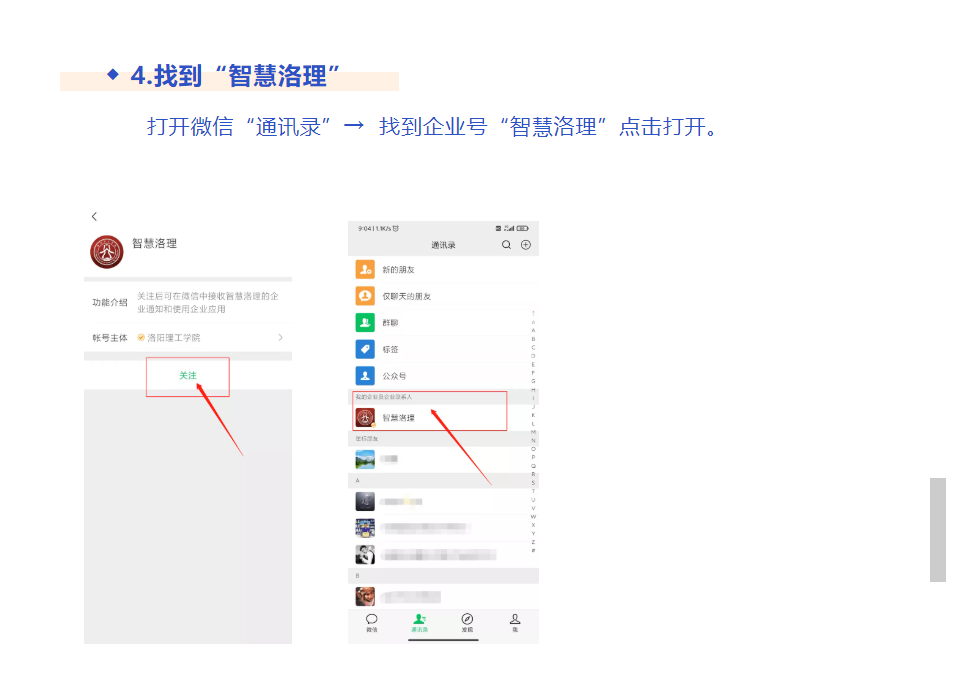The image size is (954, 679).
Task: Click the search magnifier in 通讯录
Action: tap(506, 245)
